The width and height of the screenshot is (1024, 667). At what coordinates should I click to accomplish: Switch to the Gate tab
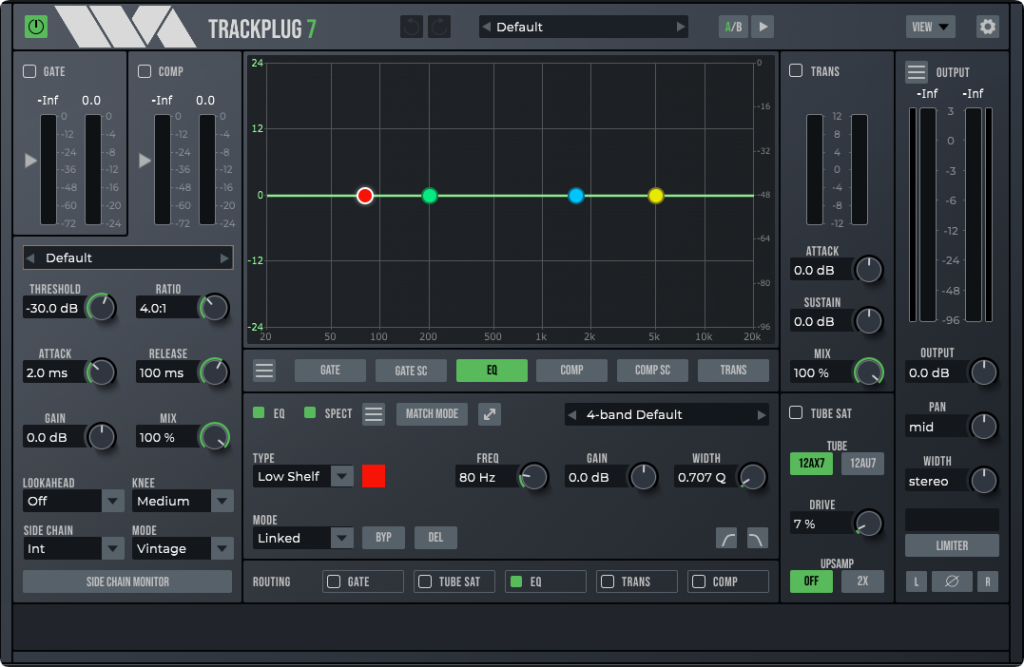(330, 370)
